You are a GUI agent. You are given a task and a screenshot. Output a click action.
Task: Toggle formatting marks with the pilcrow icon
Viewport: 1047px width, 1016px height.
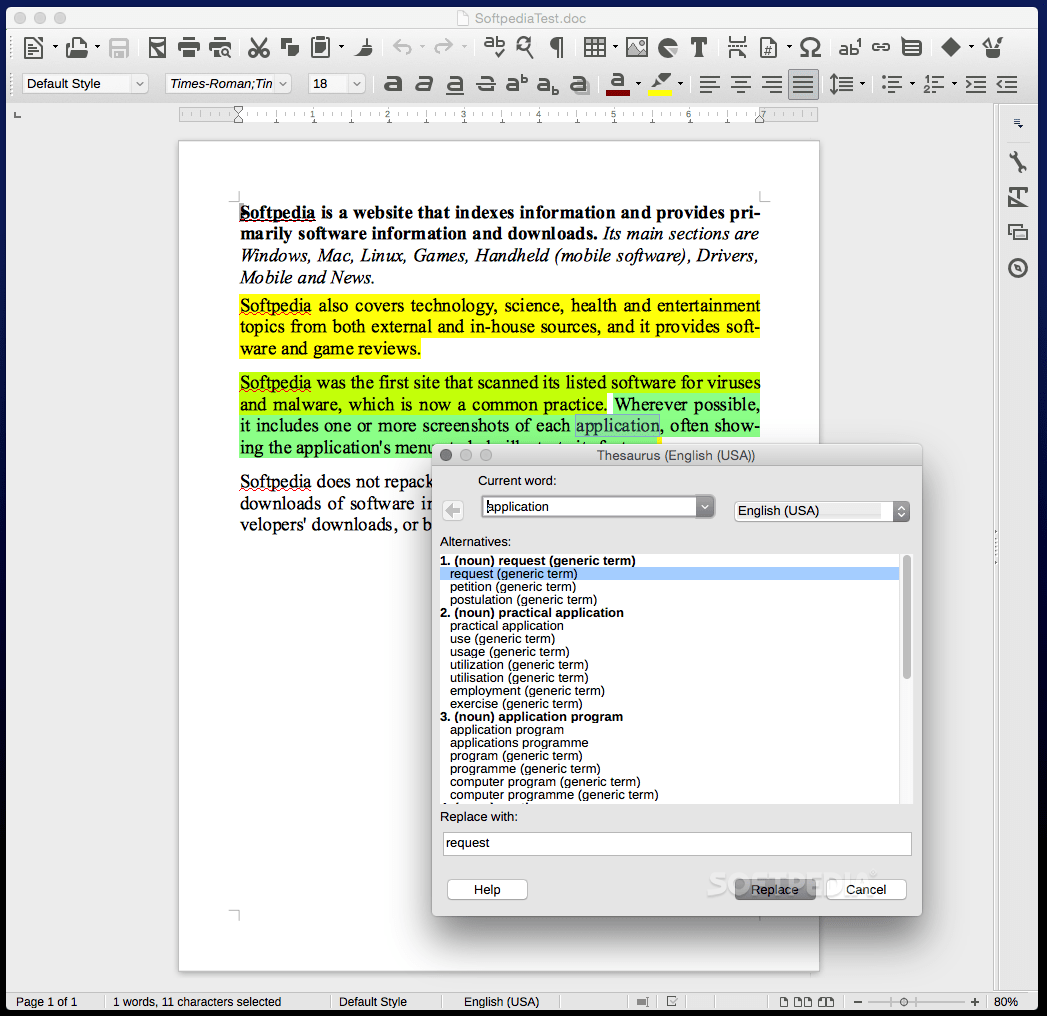coord(556,47)
